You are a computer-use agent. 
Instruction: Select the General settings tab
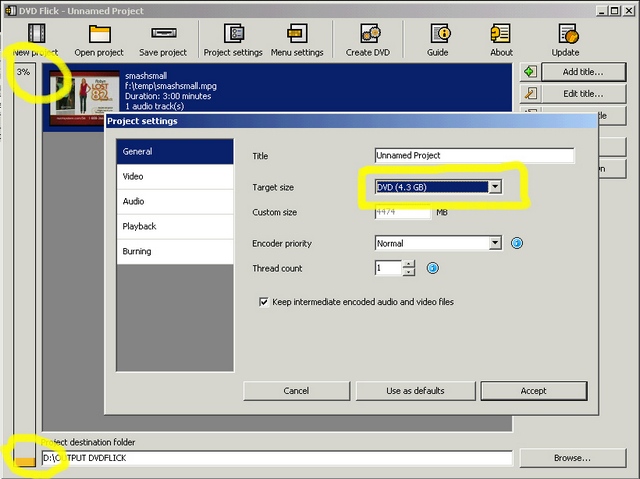(175, 151)
